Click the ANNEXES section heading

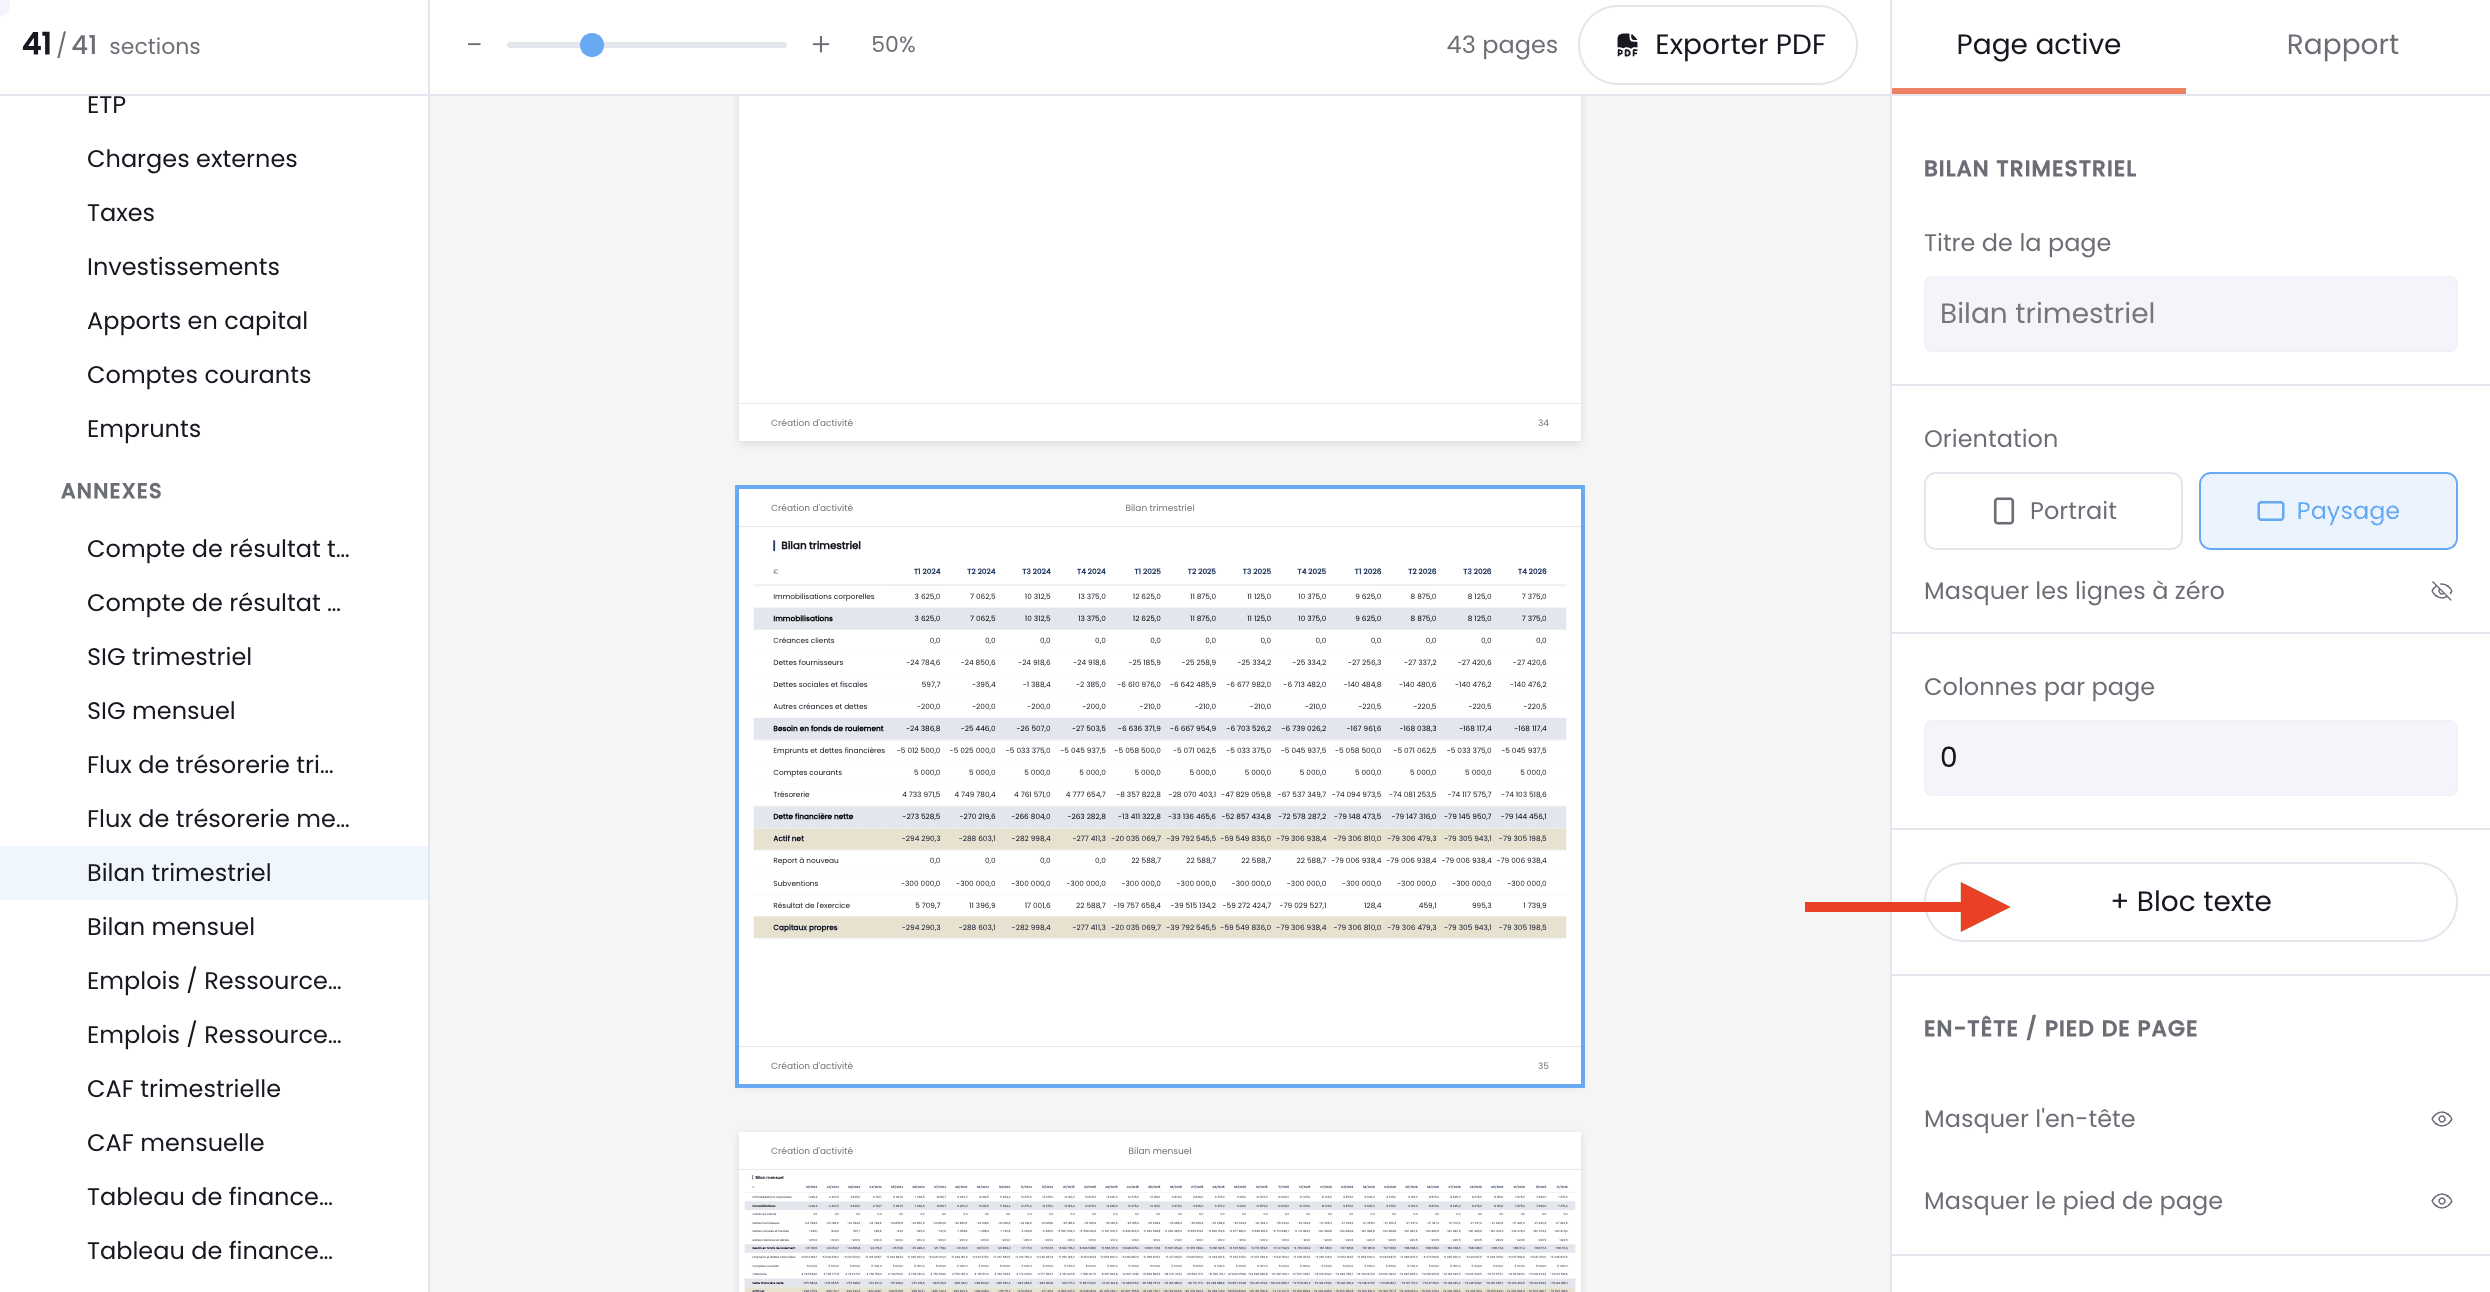[x=111, y=491]
